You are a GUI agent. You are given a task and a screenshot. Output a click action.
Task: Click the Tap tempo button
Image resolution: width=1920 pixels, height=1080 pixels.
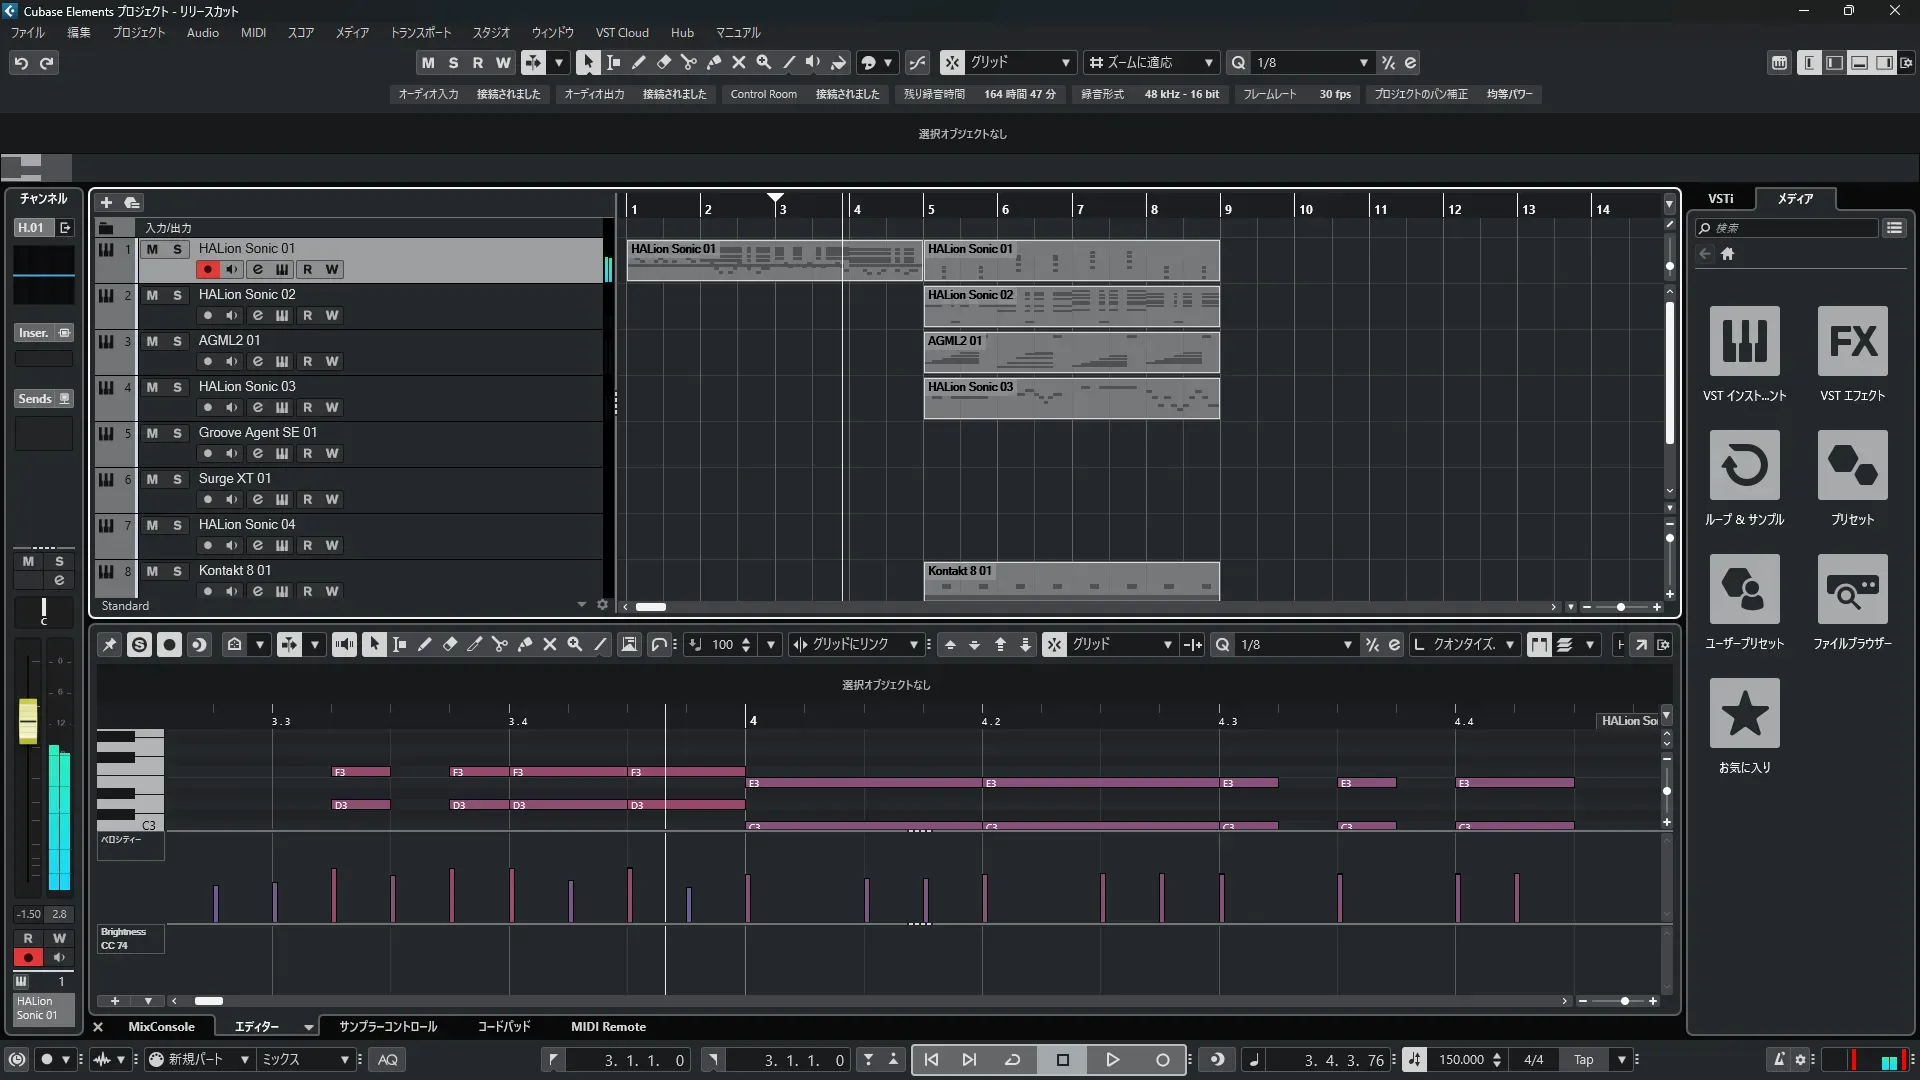coord(1583,1060)
